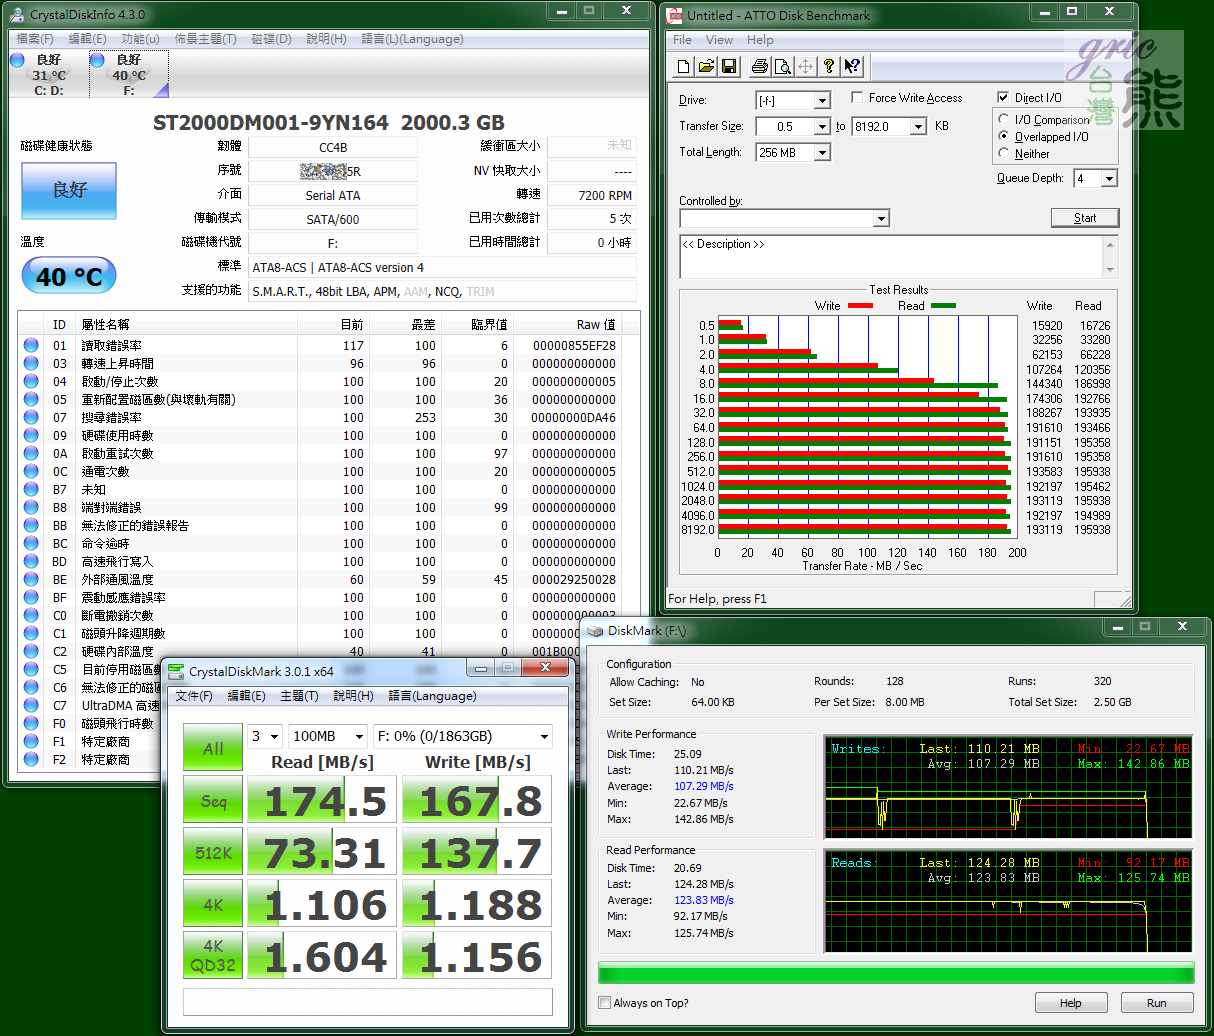Click the status circle for attribute 03 轉速上昇時間
Screen dimensions: 1214x1036
point(31,364)
